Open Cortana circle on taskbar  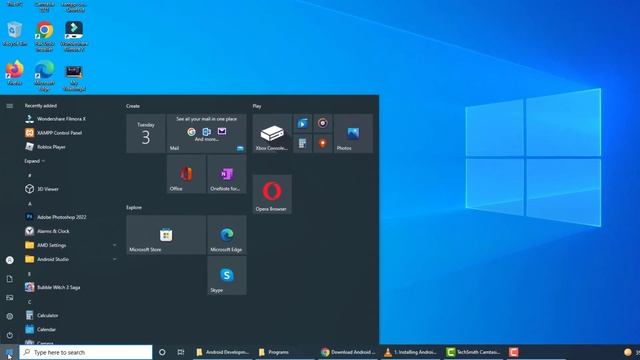[x=162, y=352]
